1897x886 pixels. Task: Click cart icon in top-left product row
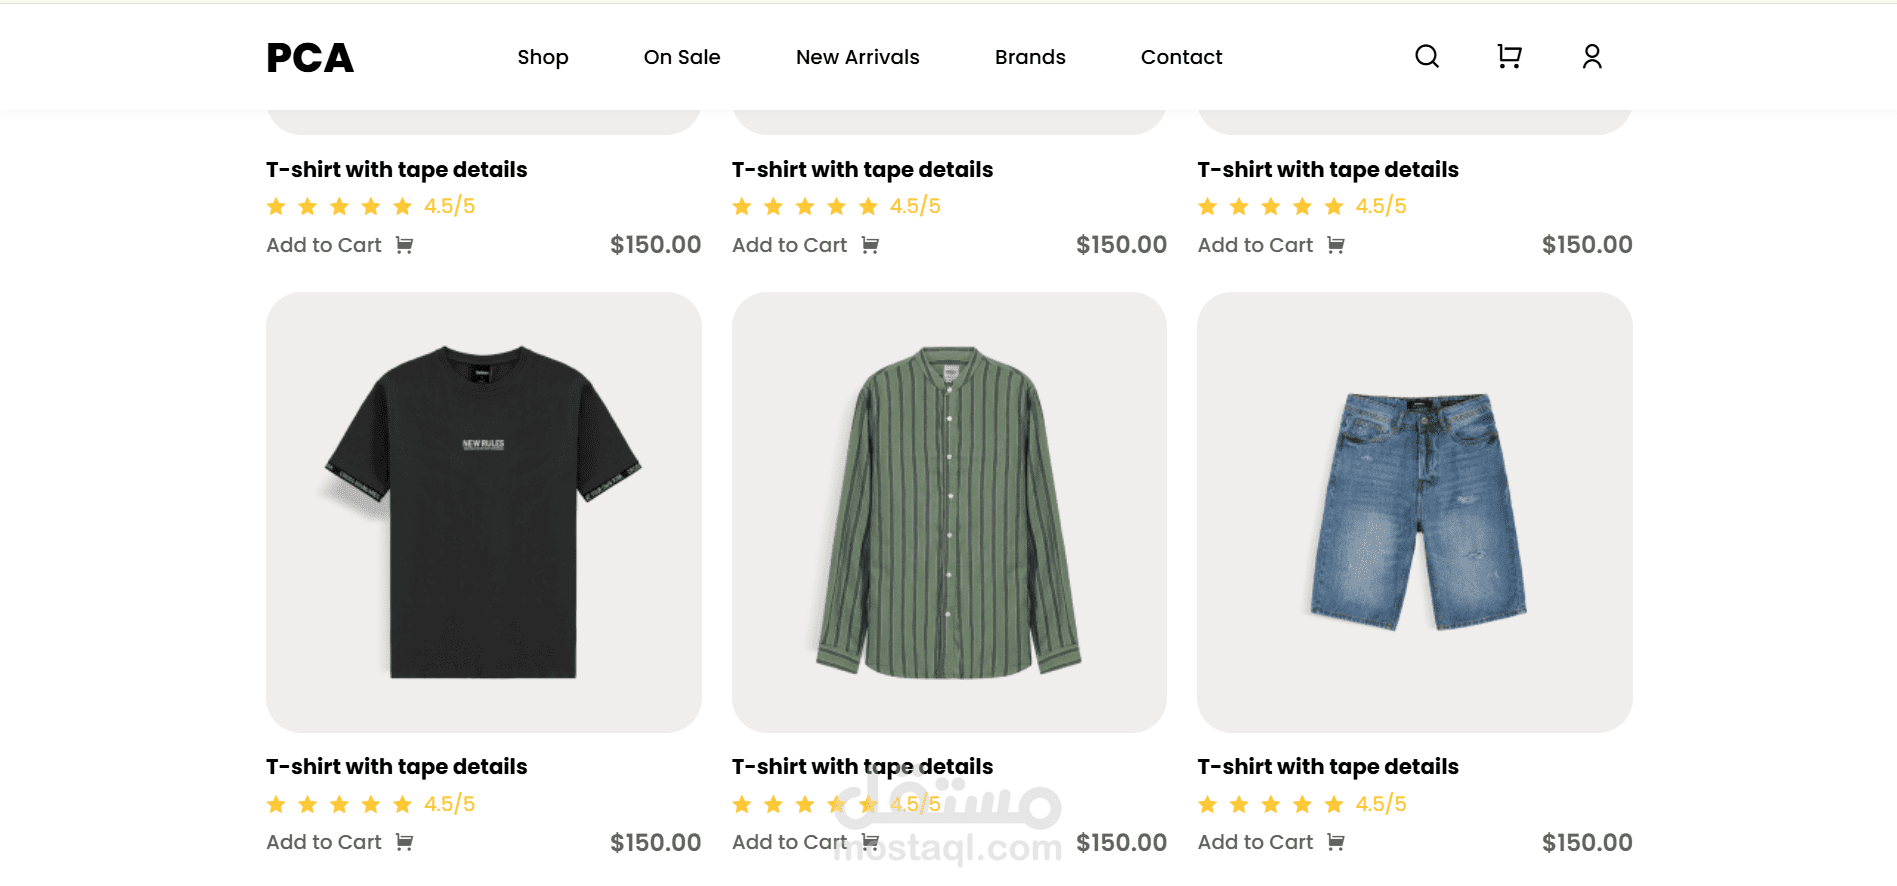[404, 246]
